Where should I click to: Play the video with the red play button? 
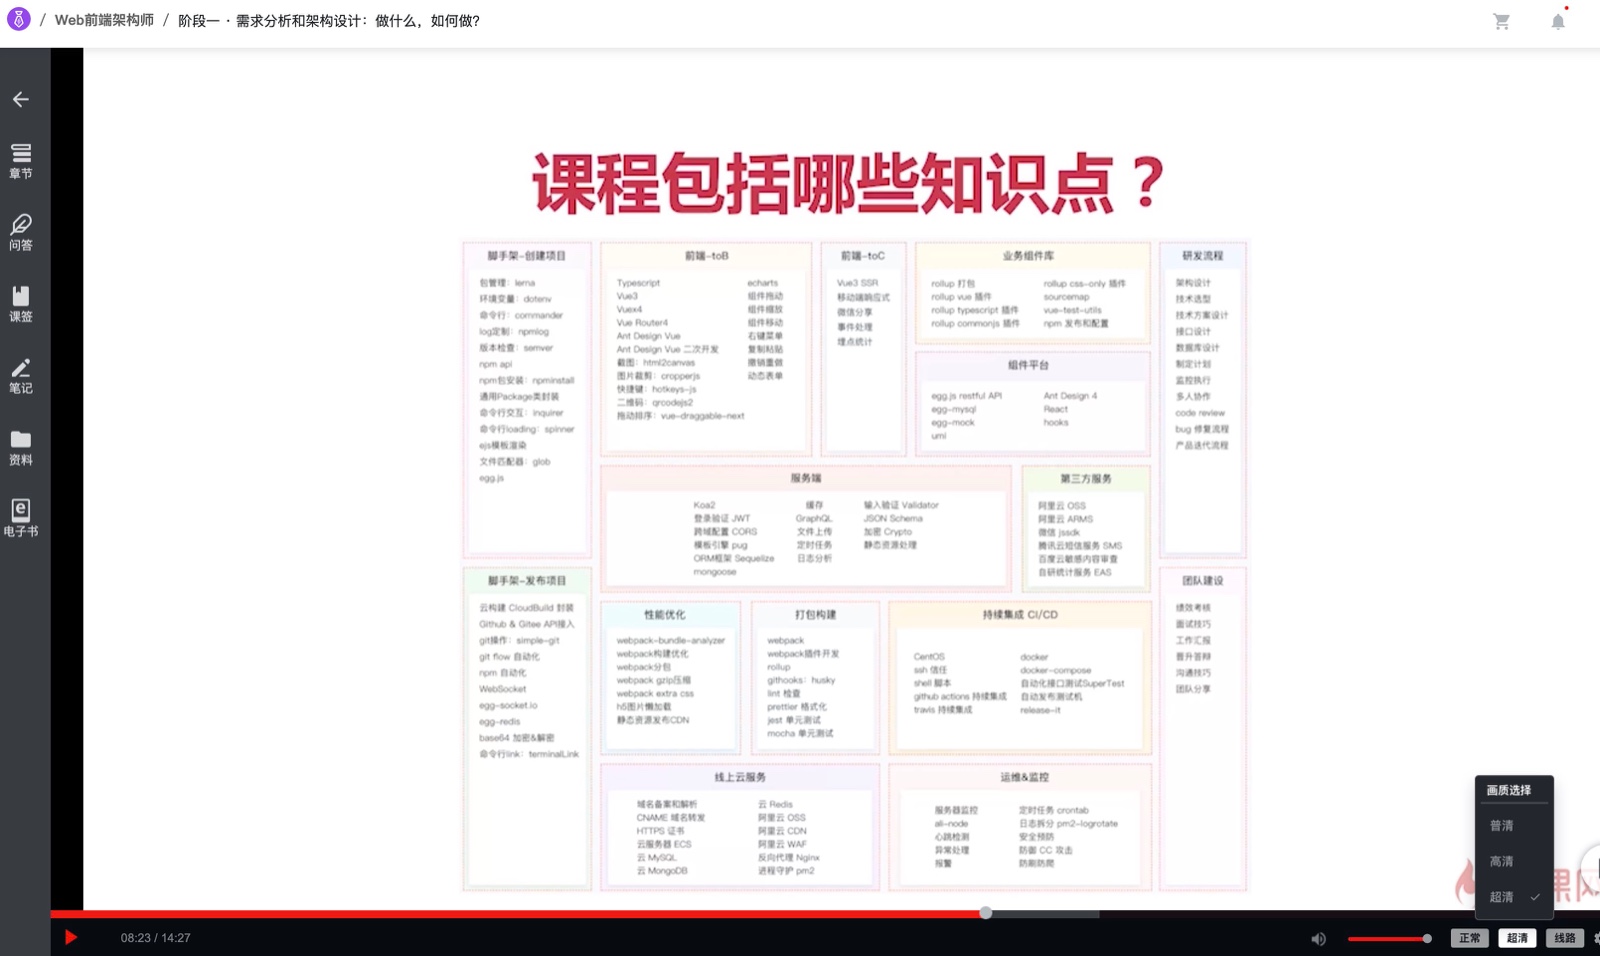(71, 937)
